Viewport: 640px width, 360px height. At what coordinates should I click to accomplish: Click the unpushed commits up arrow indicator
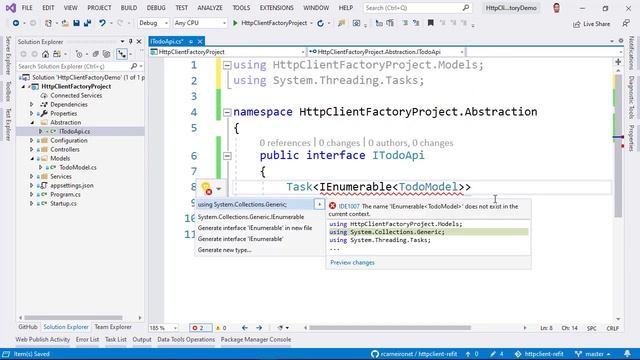472,354
